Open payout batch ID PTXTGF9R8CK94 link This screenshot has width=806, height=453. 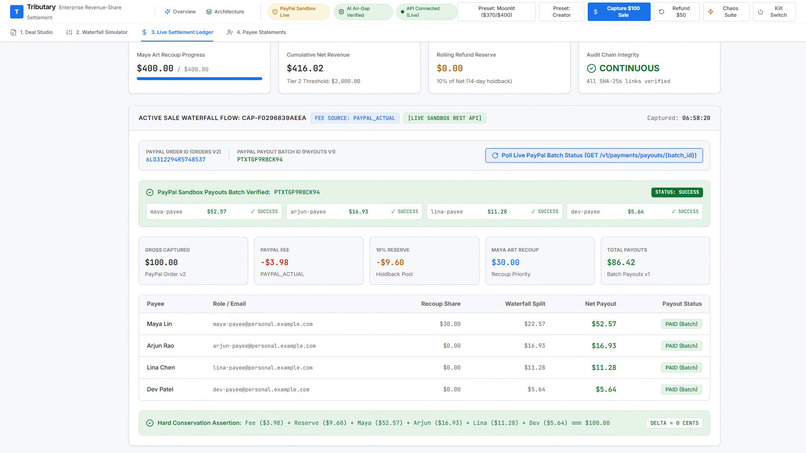260,160
